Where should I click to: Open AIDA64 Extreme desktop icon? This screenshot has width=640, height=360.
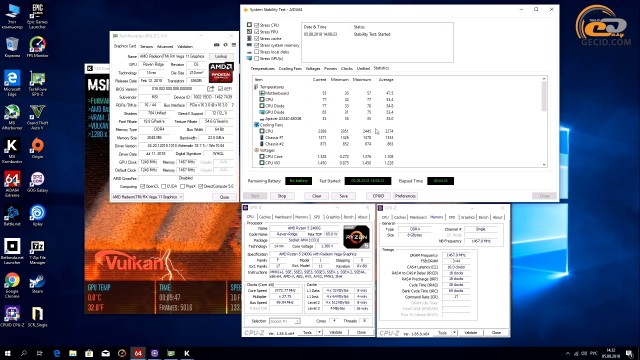12,184
